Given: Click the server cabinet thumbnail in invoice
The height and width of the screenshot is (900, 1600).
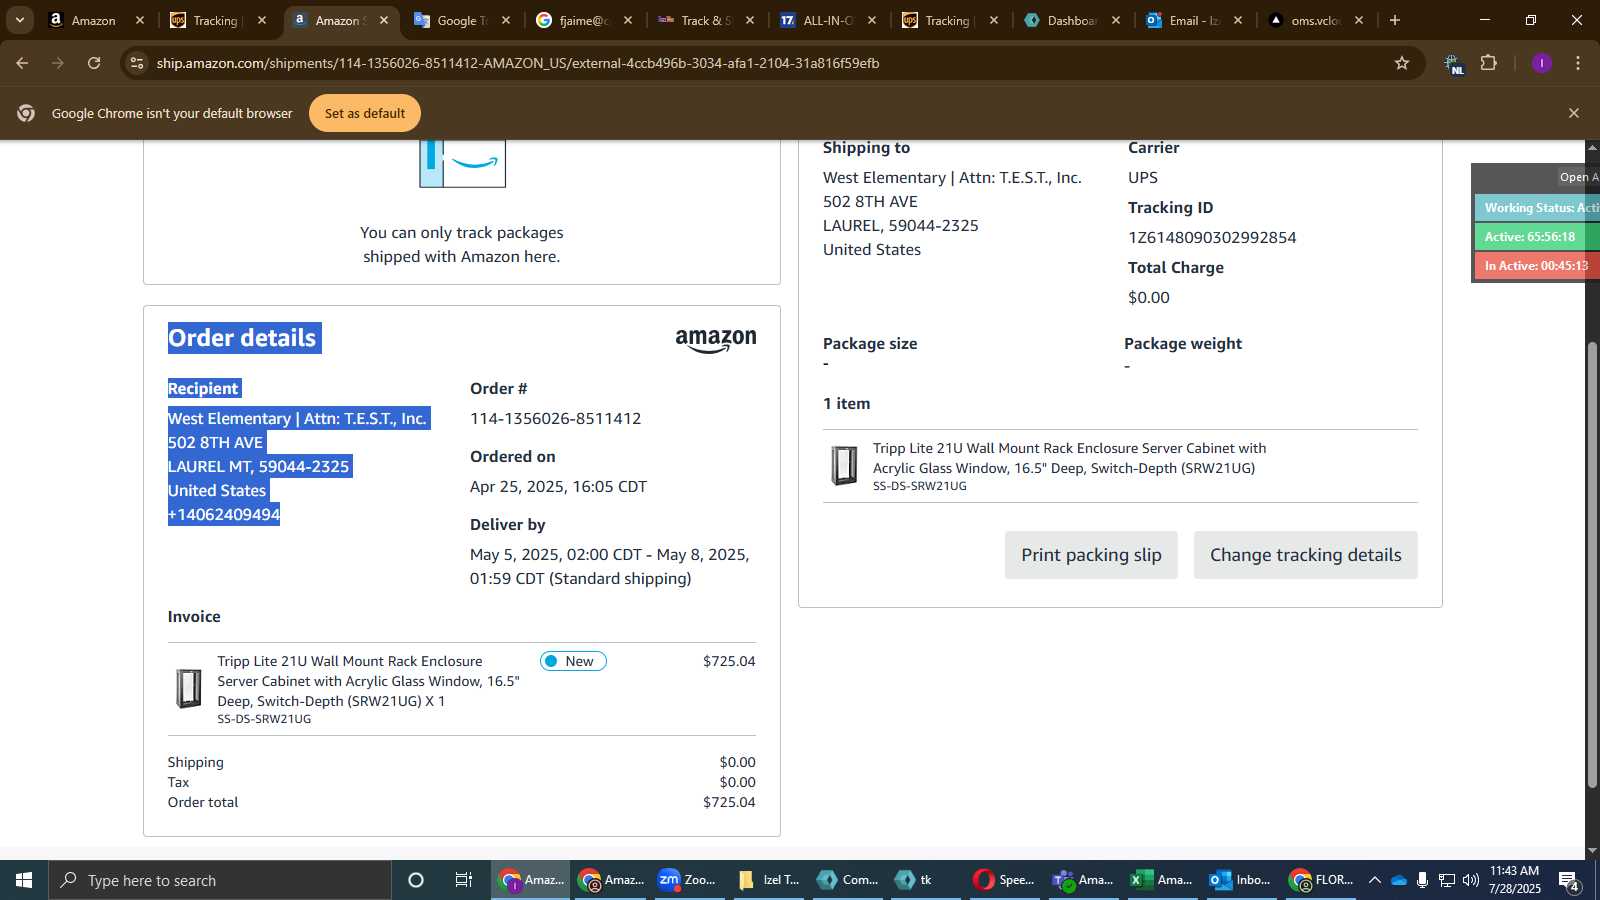Looking at the screenshot, I should click(x=189, y=689).
